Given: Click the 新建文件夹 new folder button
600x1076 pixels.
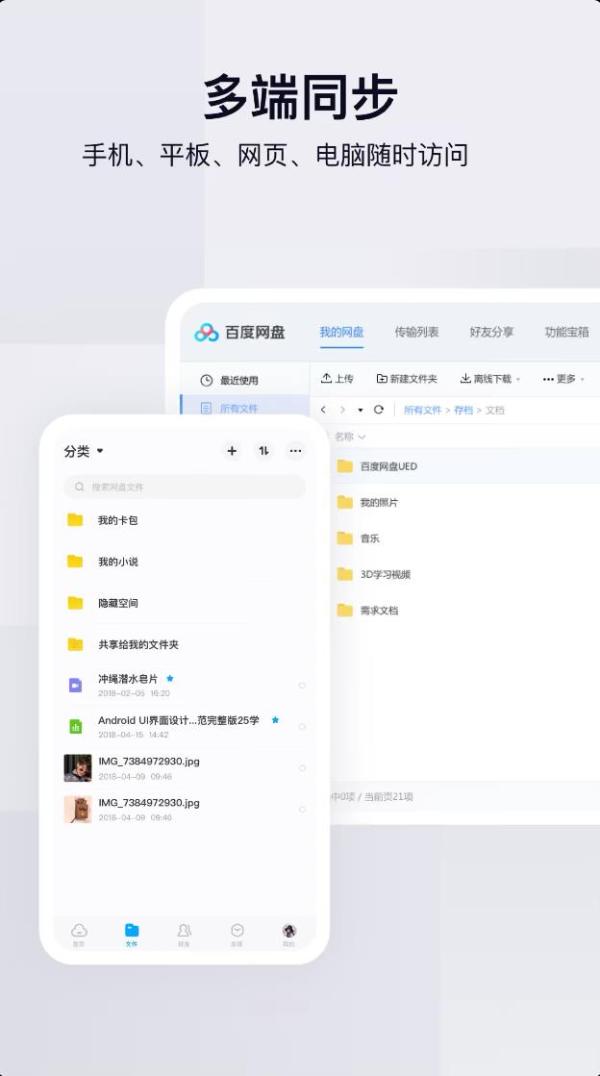Looking at the screenshot, I should 406,379.
